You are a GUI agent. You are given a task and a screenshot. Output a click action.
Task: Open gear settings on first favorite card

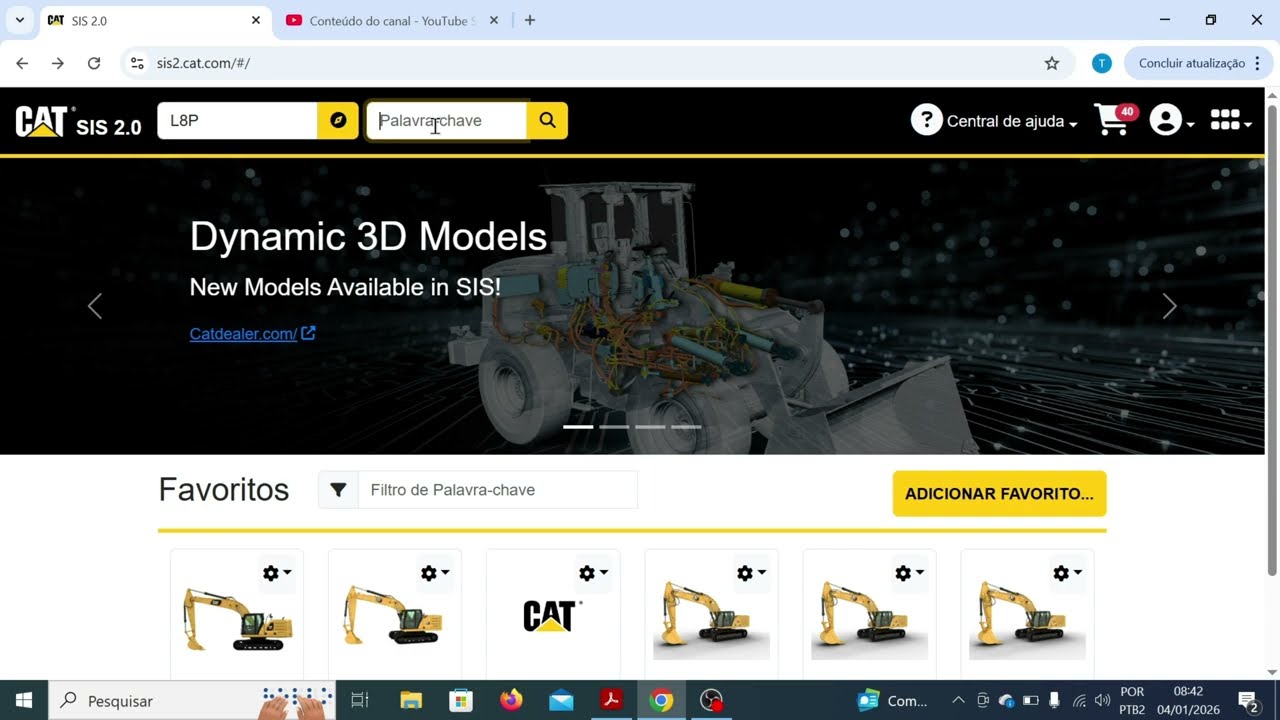pos(277,573)
